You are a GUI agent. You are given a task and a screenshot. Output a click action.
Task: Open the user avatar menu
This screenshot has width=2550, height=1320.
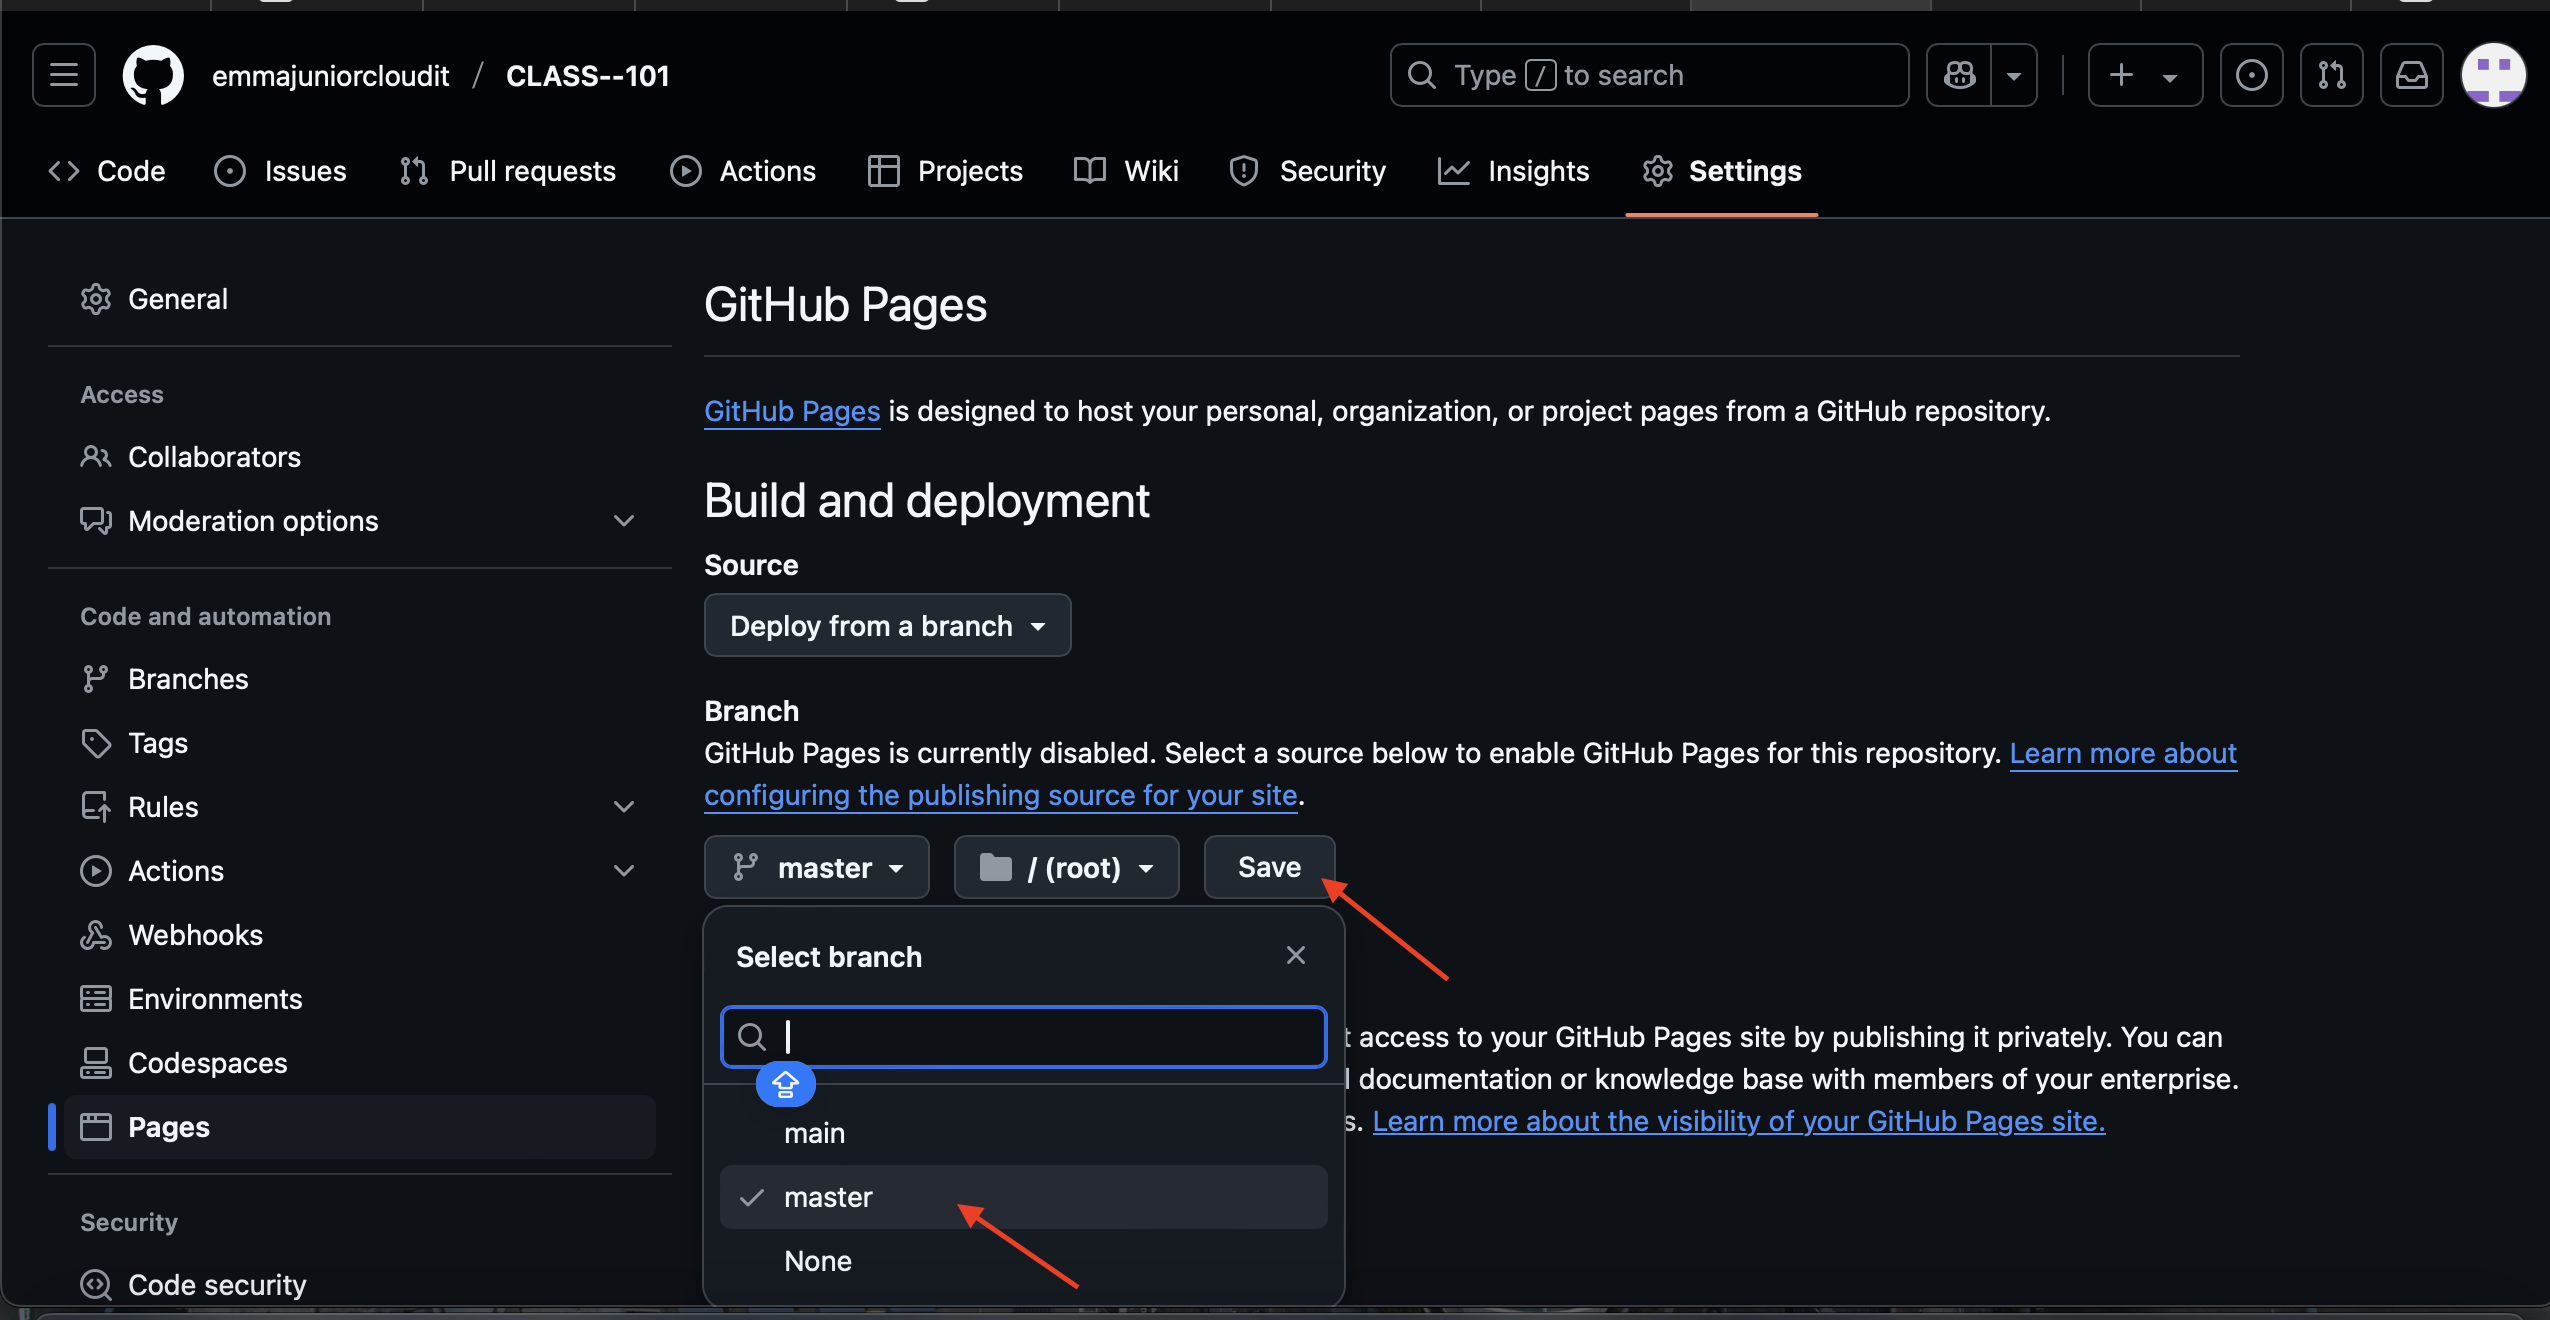[x=2493, y=75]
